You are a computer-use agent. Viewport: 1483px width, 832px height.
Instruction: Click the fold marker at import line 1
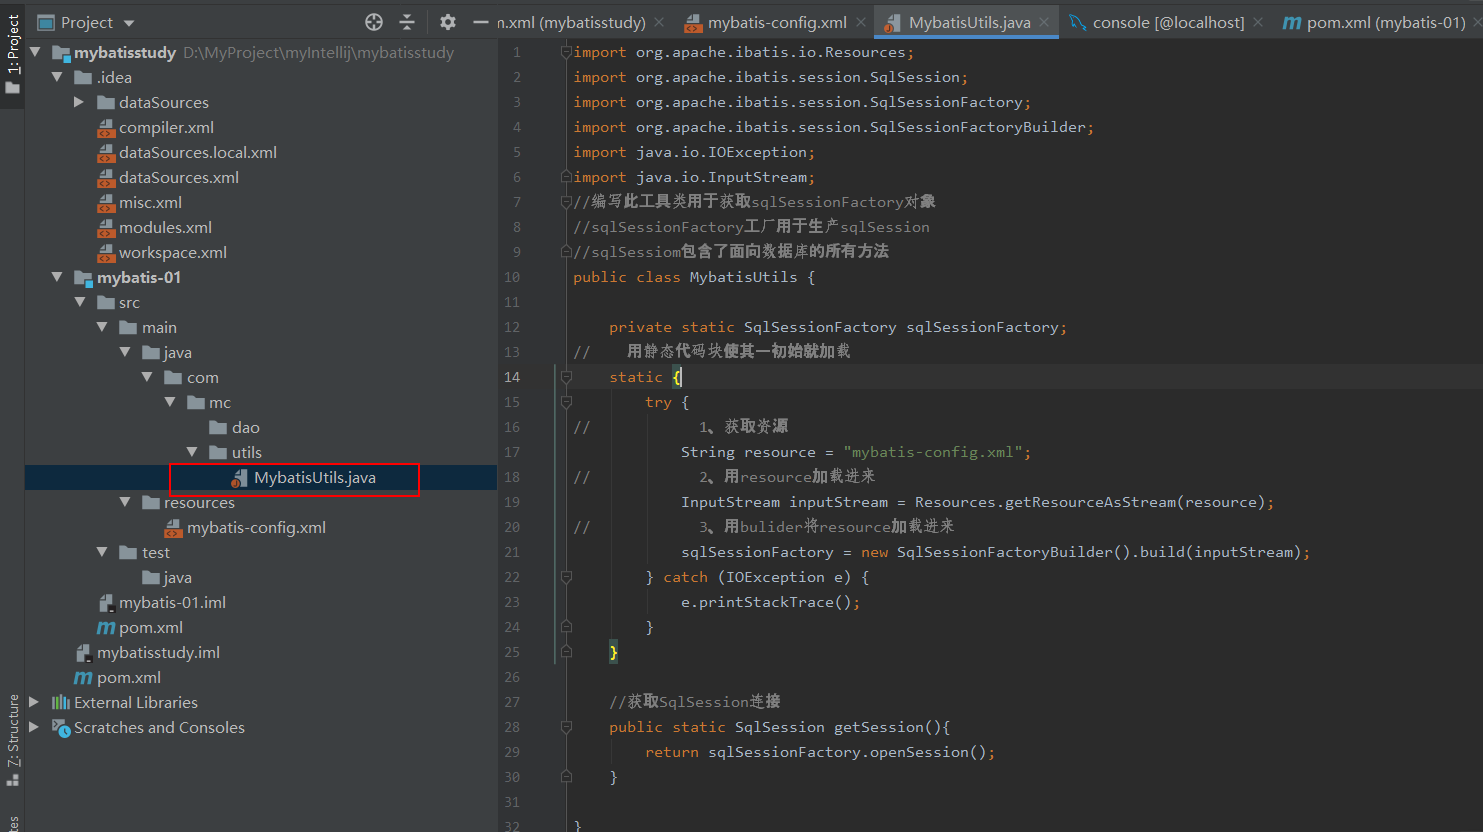pyautogui.click(x=566, y=52)
